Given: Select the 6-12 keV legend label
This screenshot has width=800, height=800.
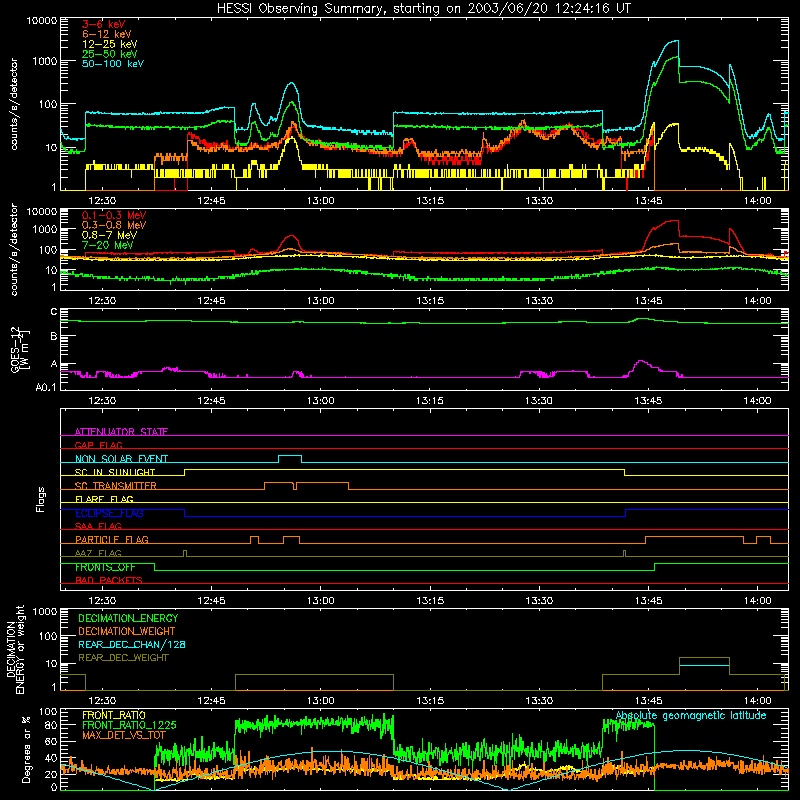Looking at the screenshot, I should click(x=107, y=34).
